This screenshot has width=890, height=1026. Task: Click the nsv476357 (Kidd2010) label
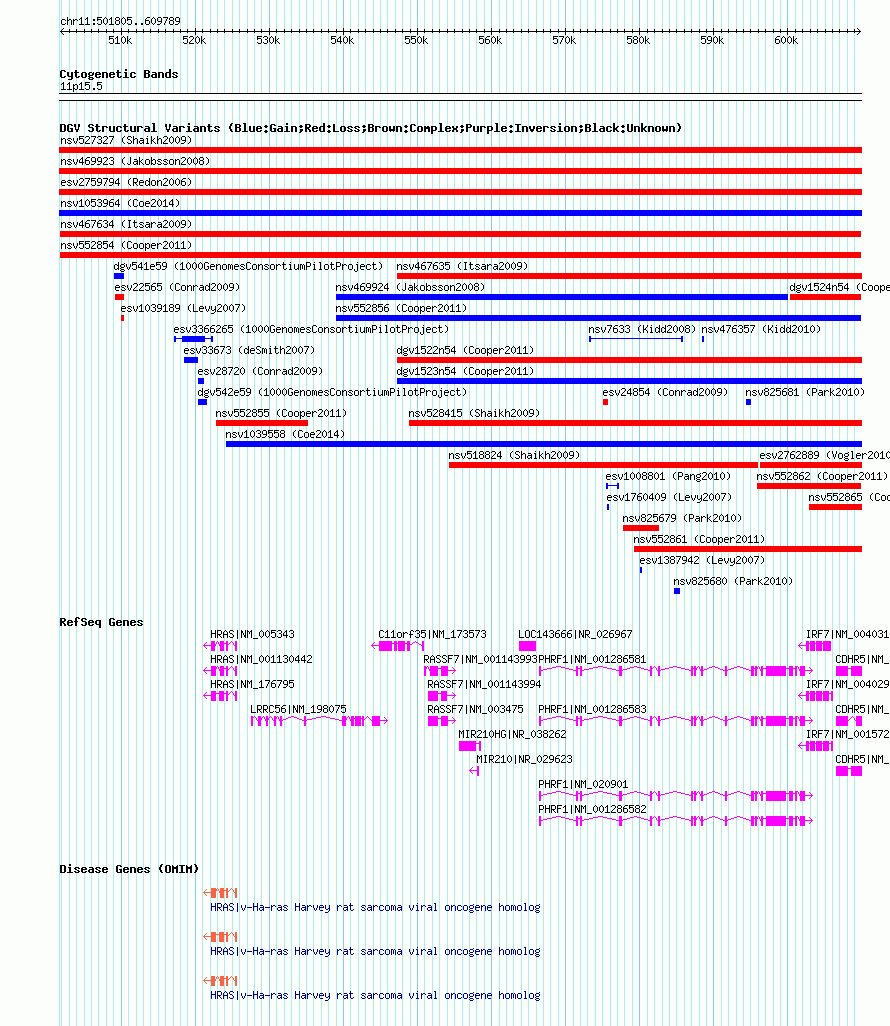tap(760, 329)
